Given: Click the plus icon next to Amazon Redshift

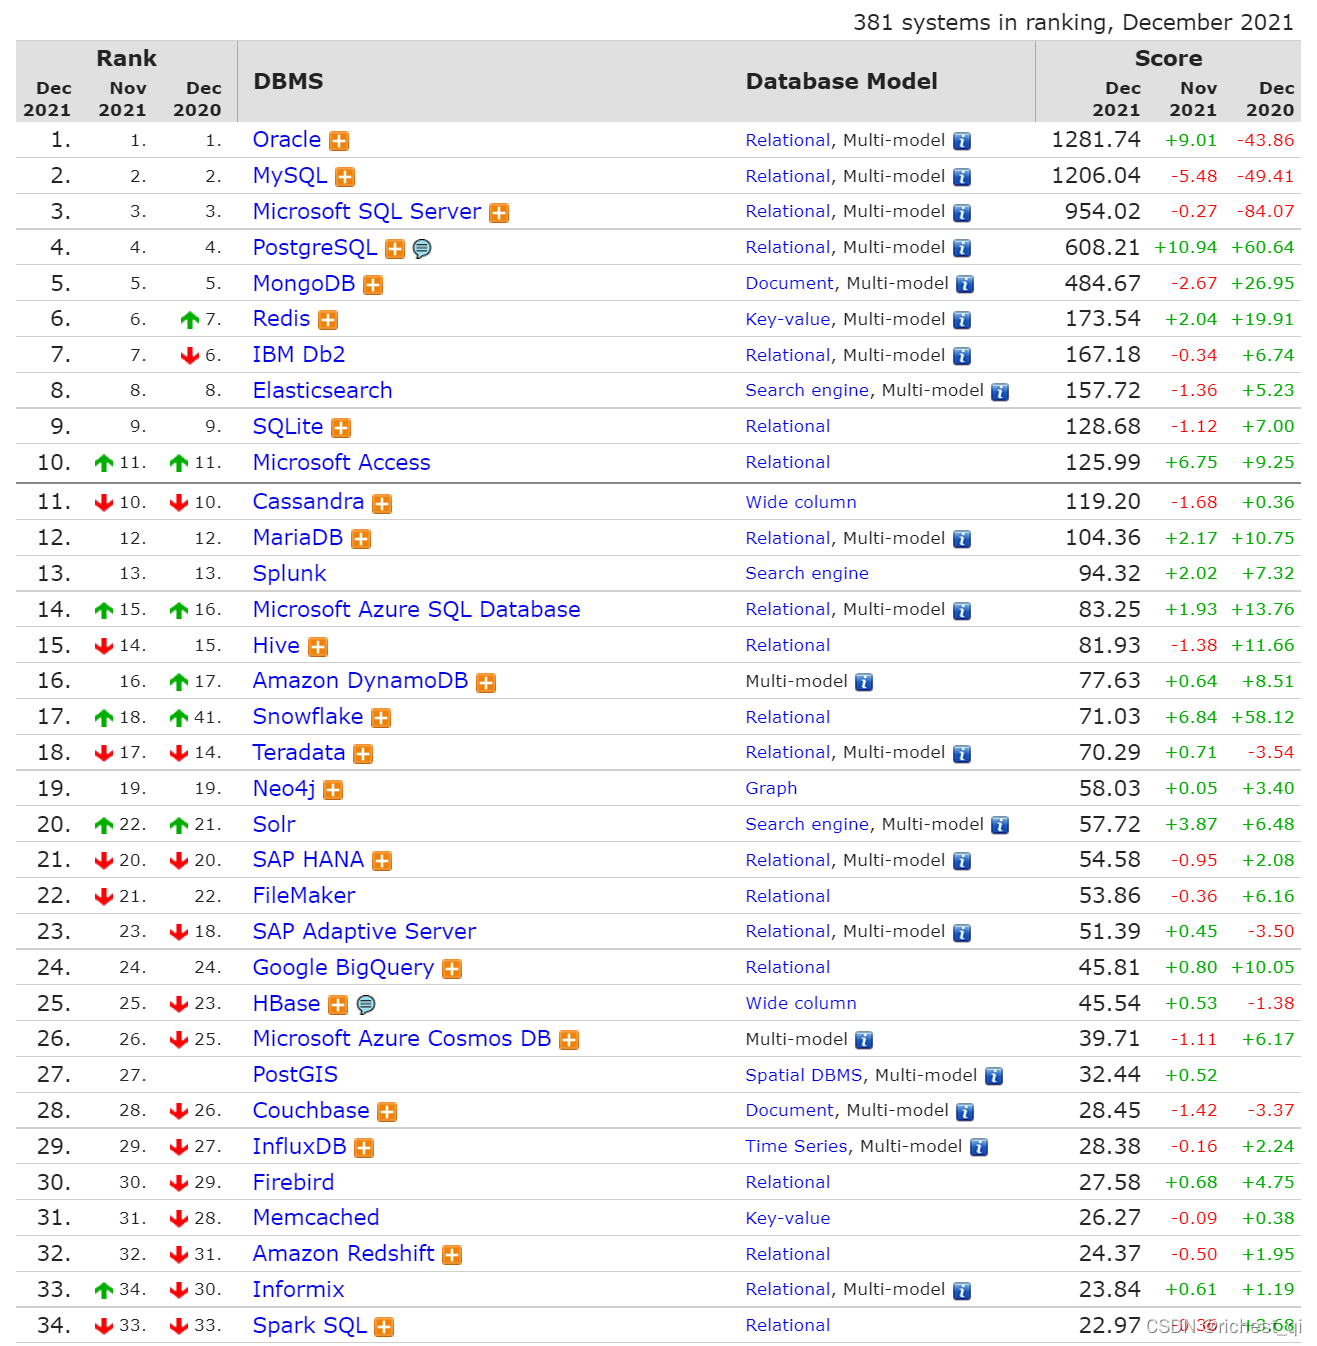Looking at the screenshot, I should (x=452, y=1255).
